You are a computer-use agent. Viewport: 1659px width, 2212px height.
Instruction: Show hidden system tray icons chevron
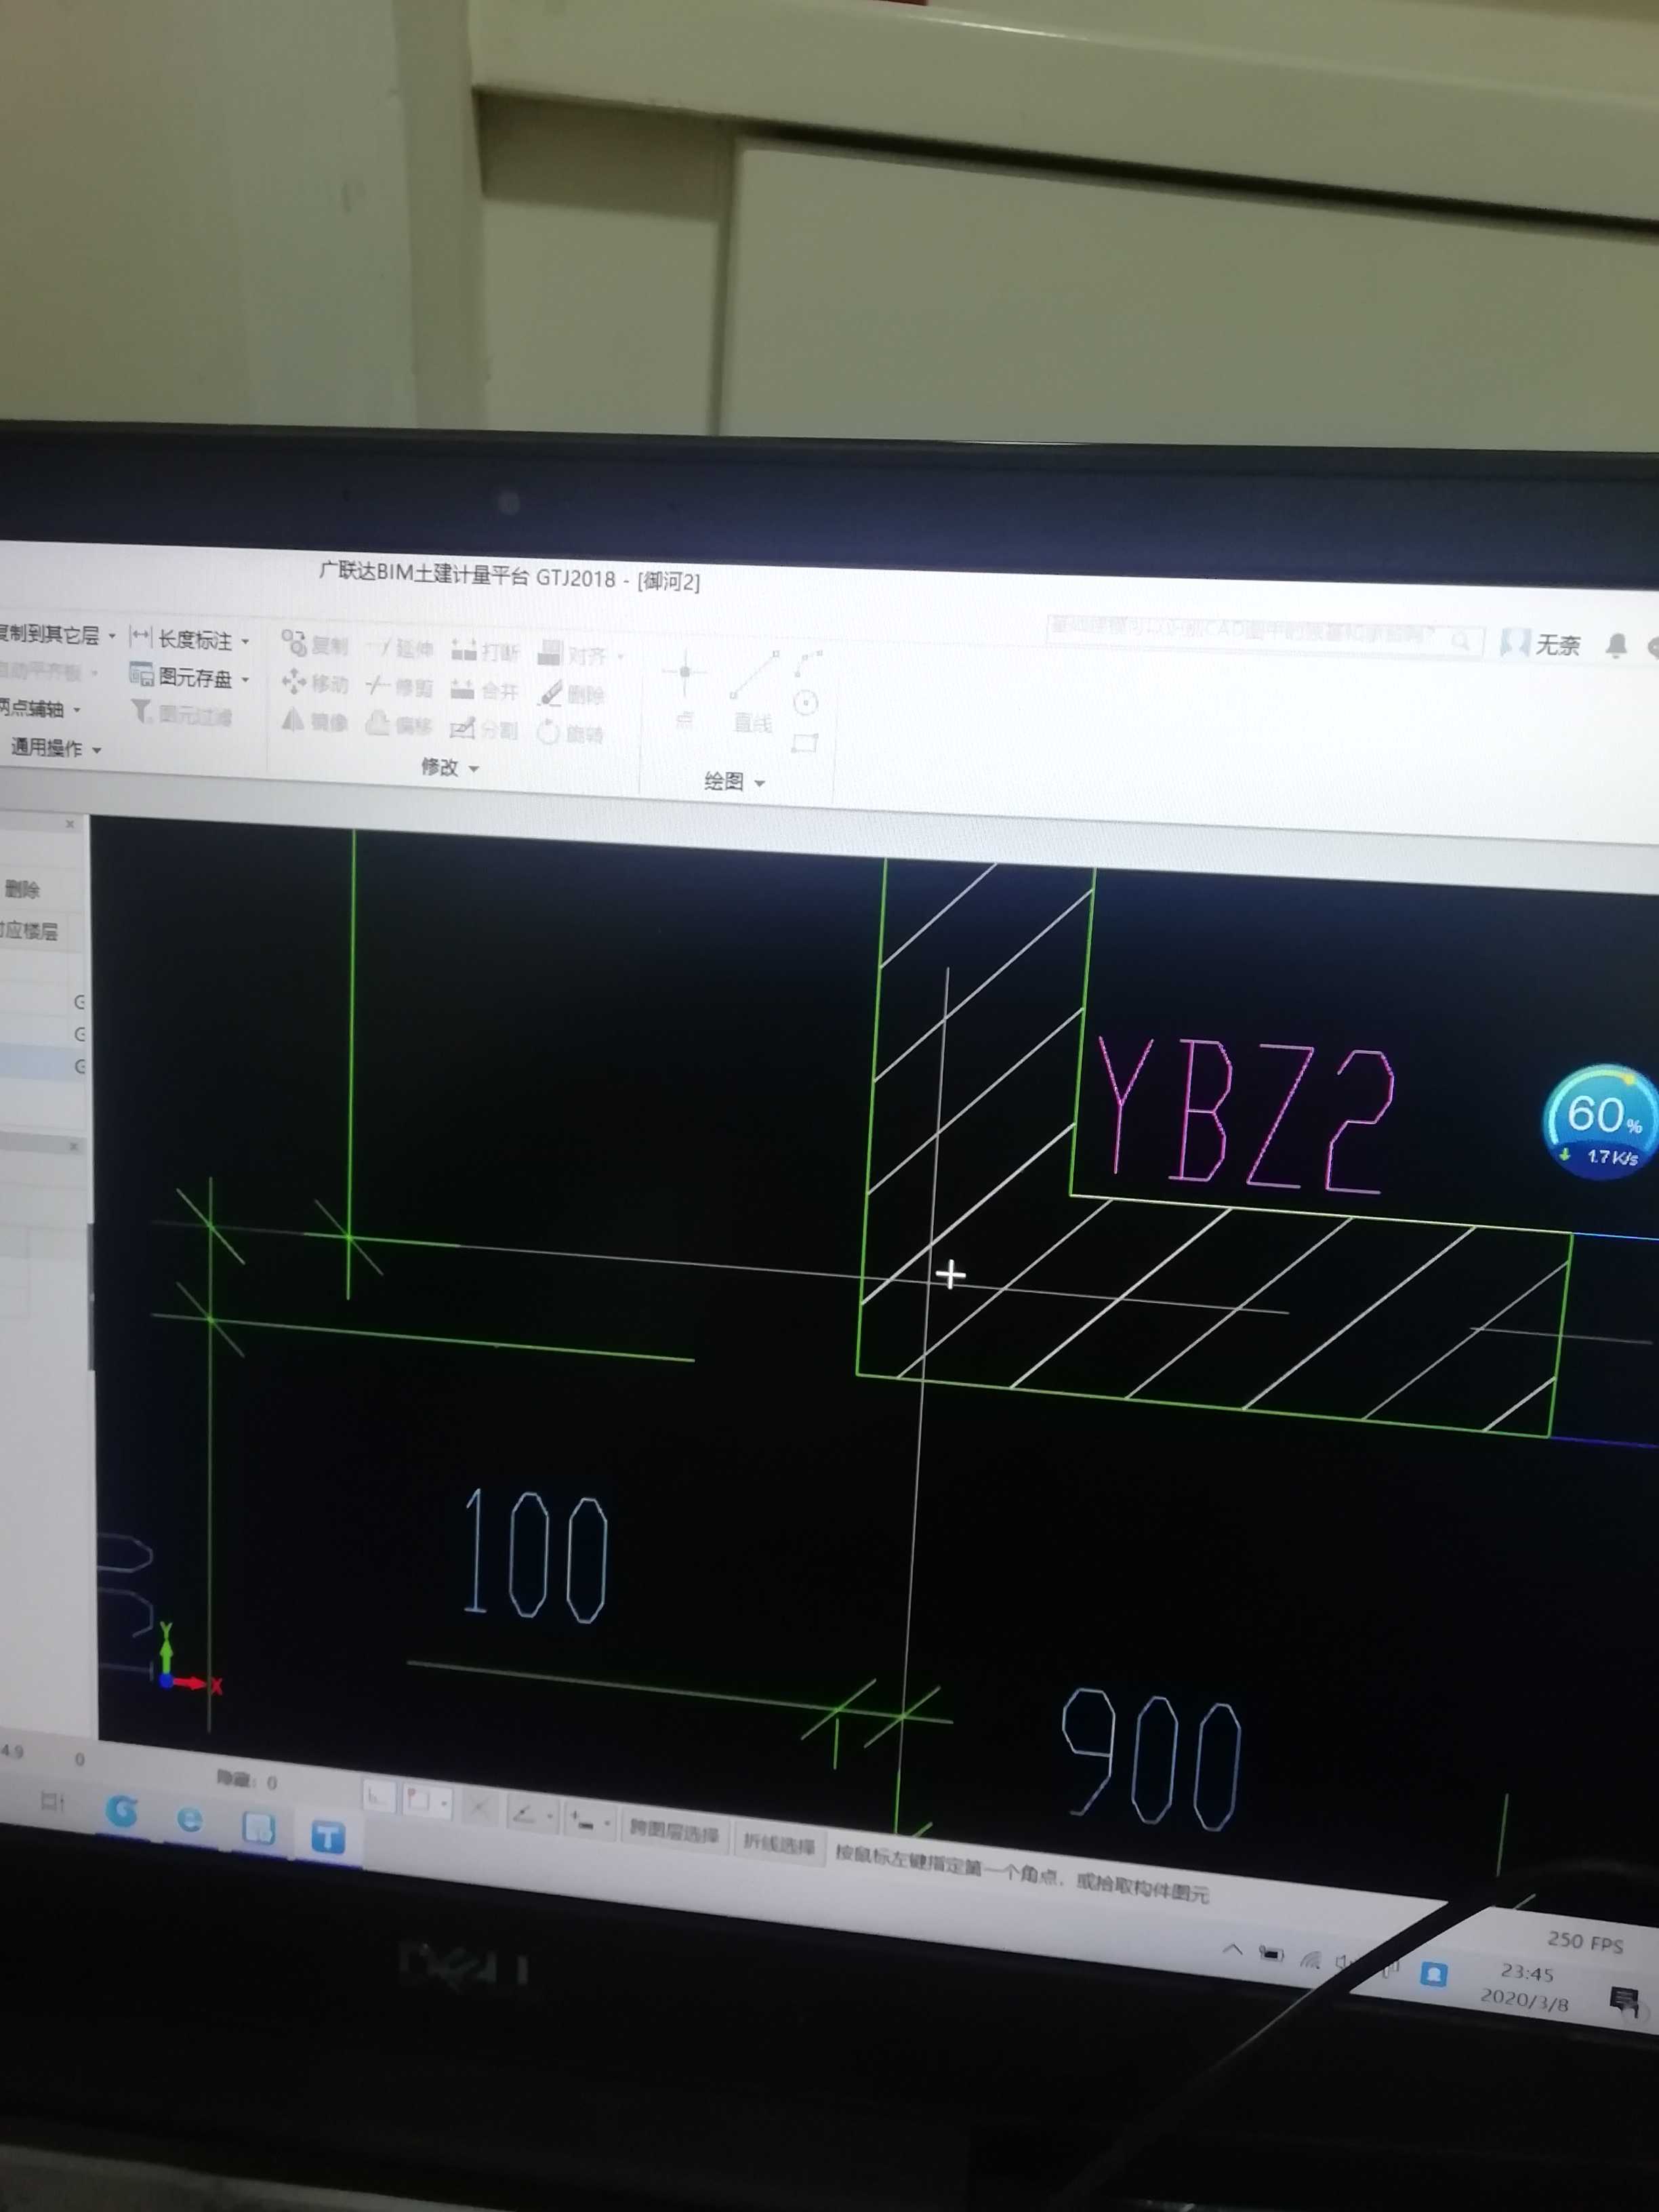pos(1232,1949)
